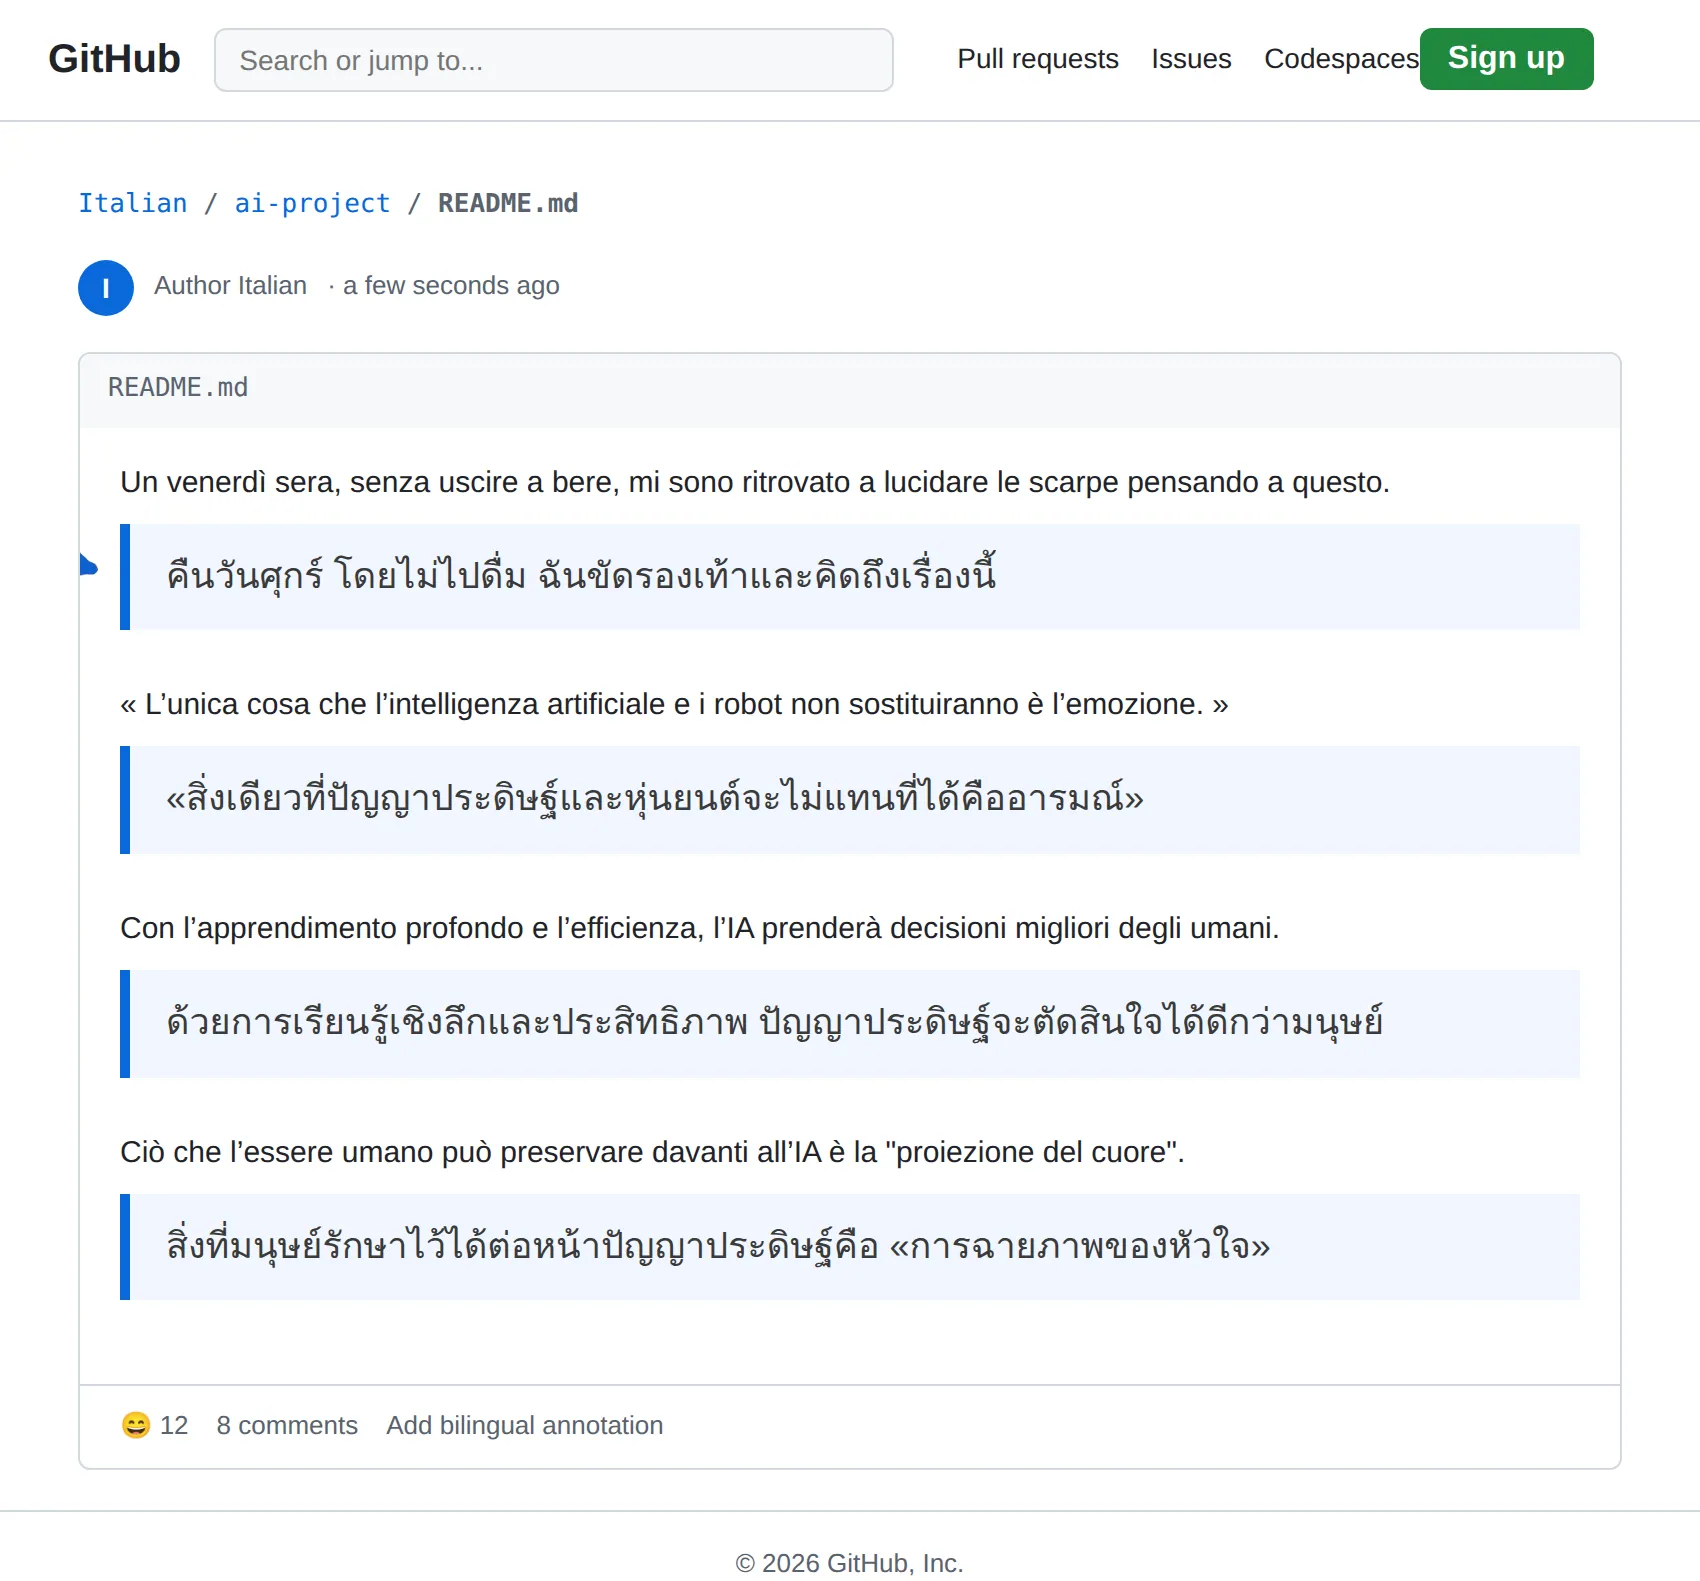Select README.md in the breadcrumb

pyautogui.click(x=508, y=203)
